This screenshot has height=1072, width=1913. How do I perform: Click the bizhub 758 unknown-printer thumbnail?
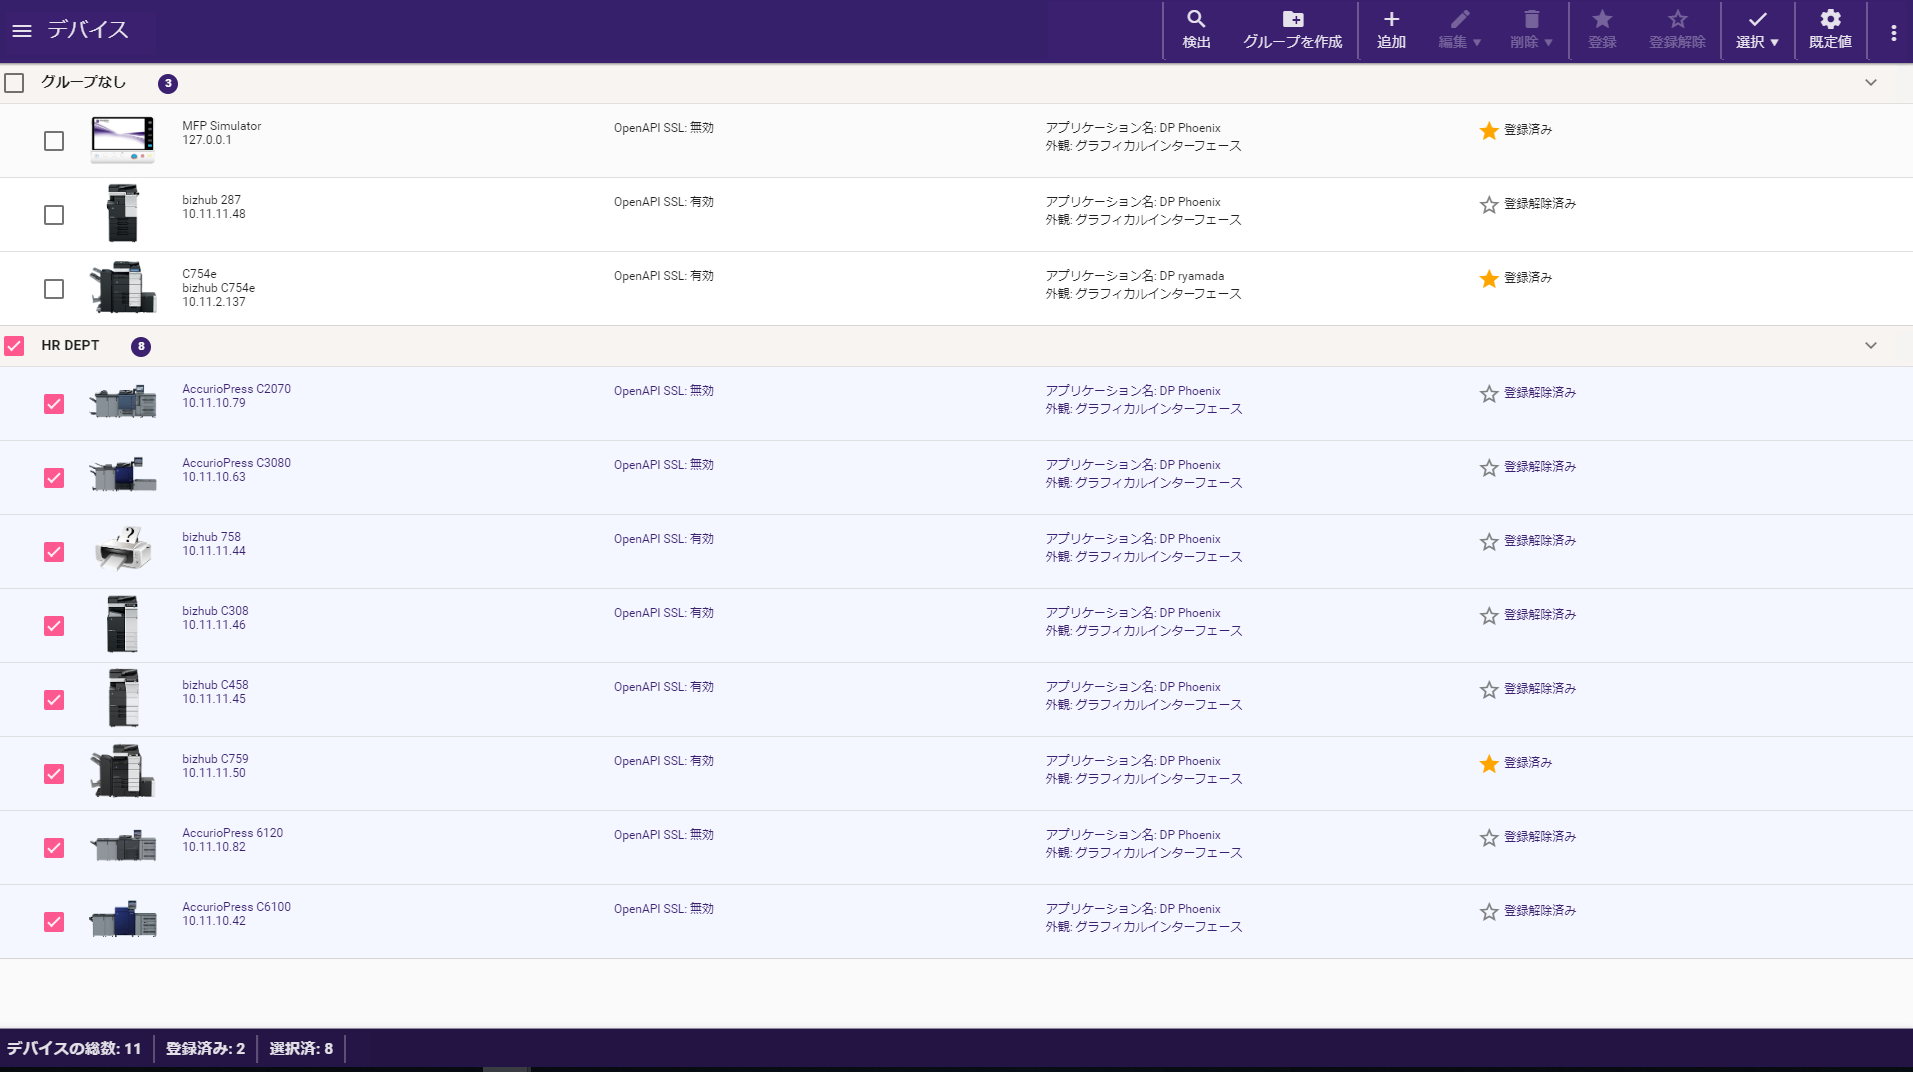[x=123, y=549]
